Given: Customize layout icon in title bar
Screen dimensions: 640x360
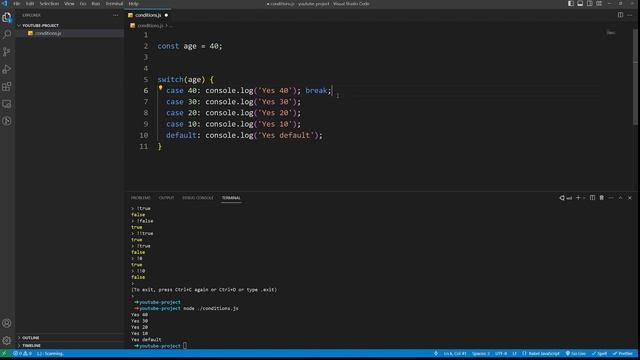Looking at the screenshot, I should 599,4.
